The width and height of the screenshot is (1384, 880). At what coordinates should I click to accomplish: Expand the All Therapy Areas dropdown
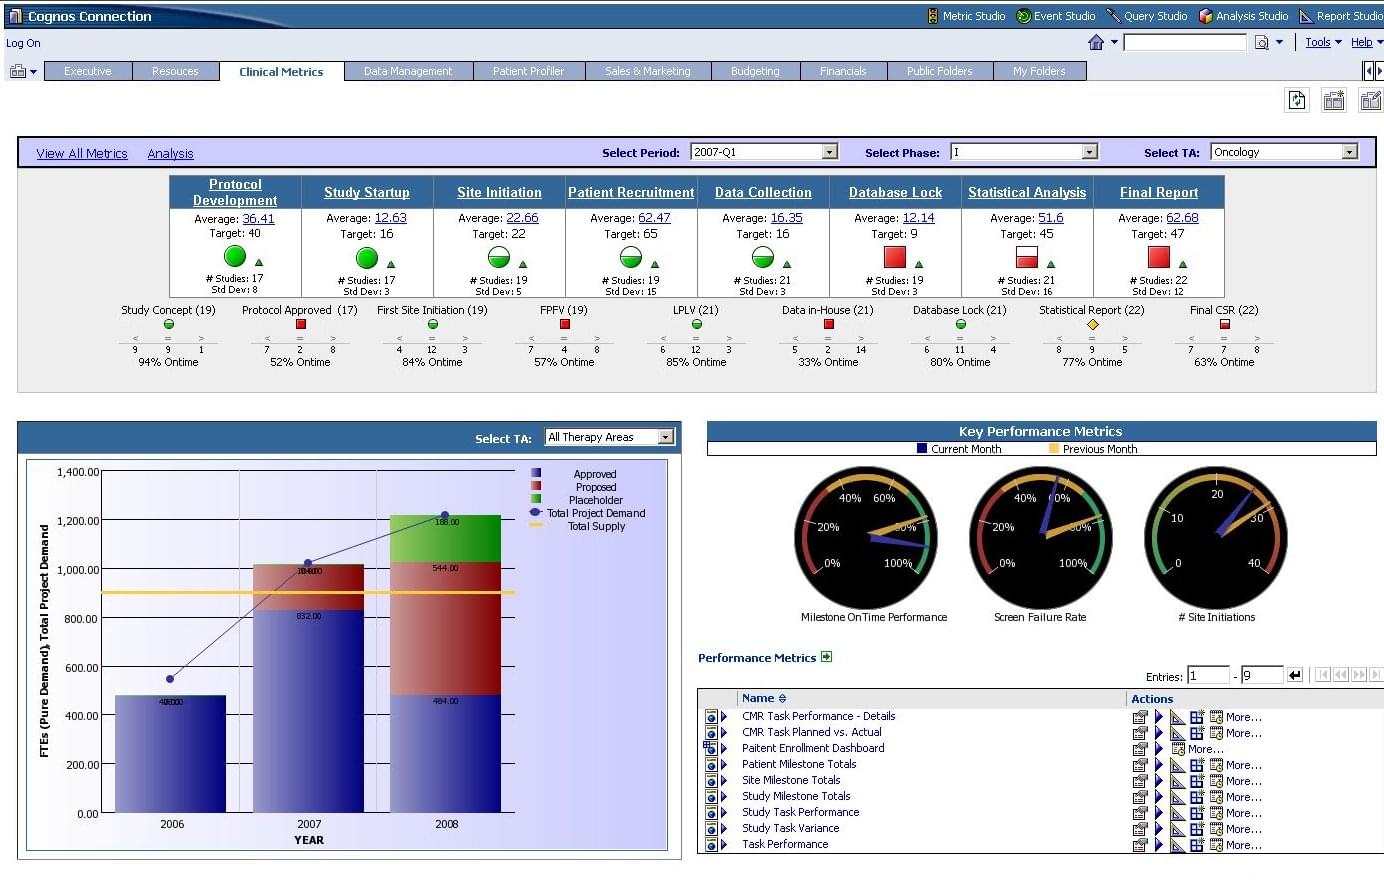point(666,437)
